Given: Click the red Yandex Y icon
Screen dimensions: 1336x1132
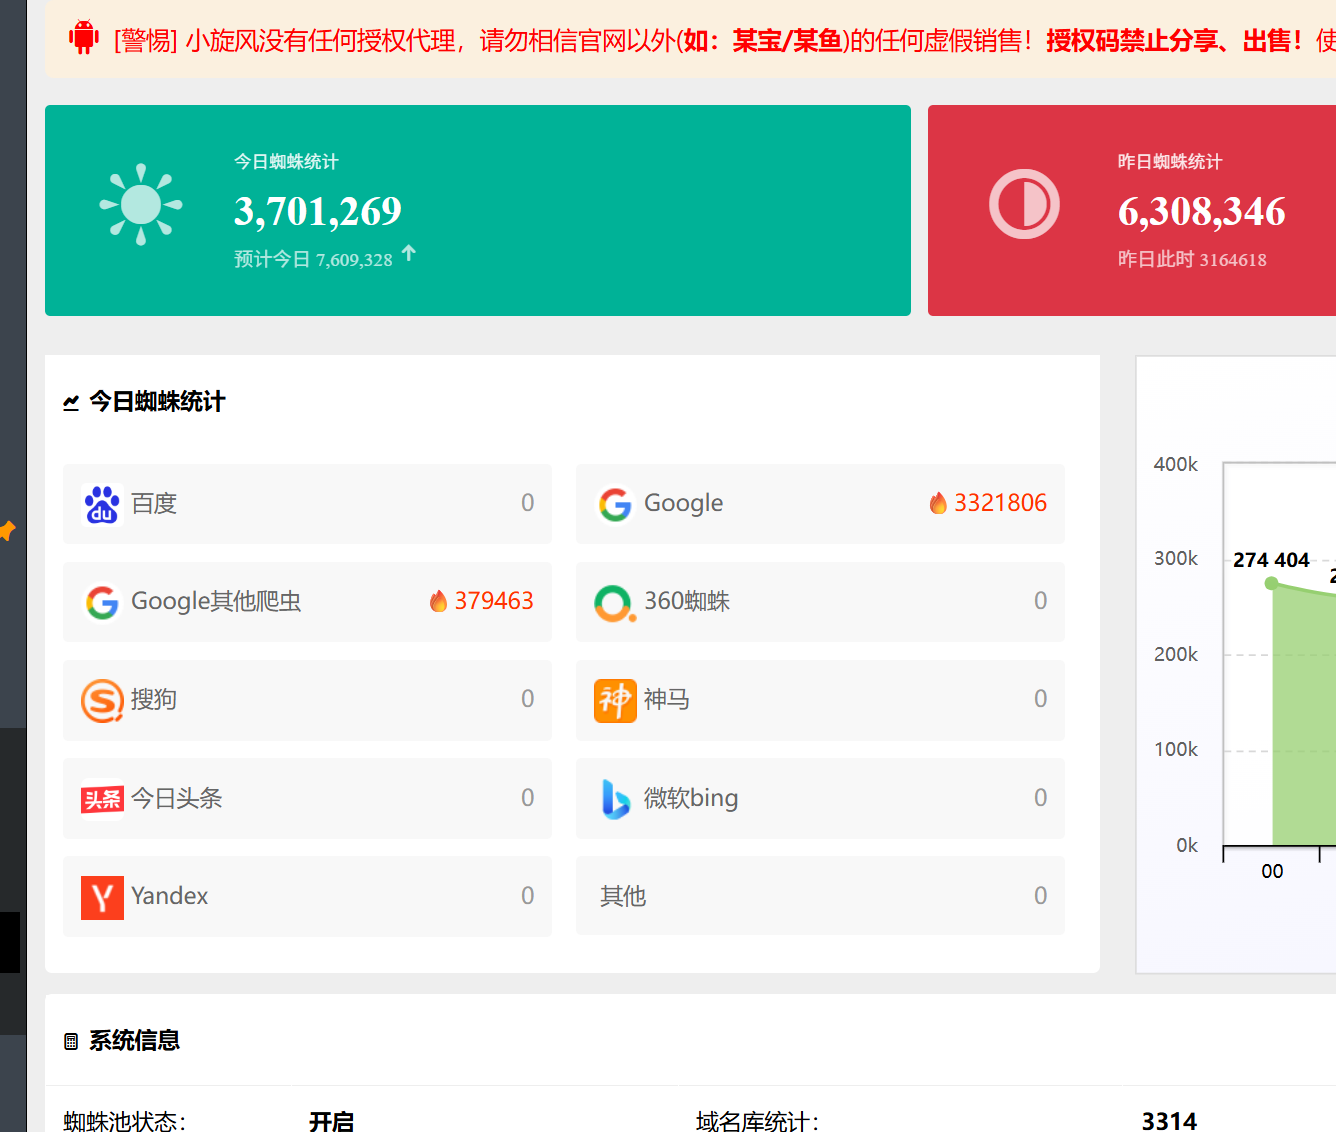Looking at the screenshot, I should 102,897.
